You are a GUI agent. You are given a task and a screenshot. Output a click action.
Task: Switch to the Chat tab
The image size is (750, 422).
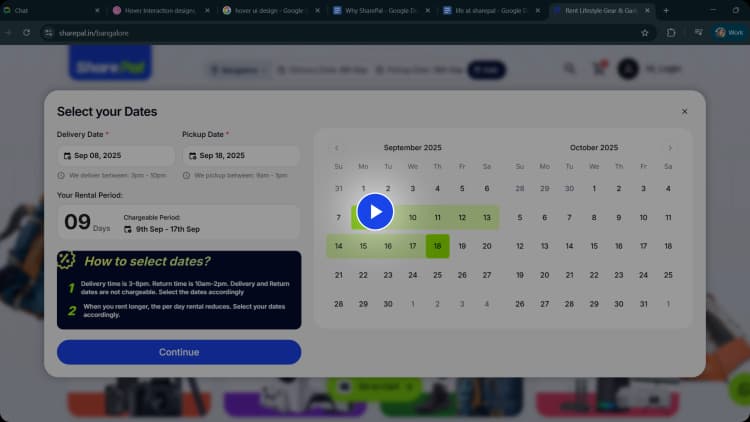coord(50,10)
